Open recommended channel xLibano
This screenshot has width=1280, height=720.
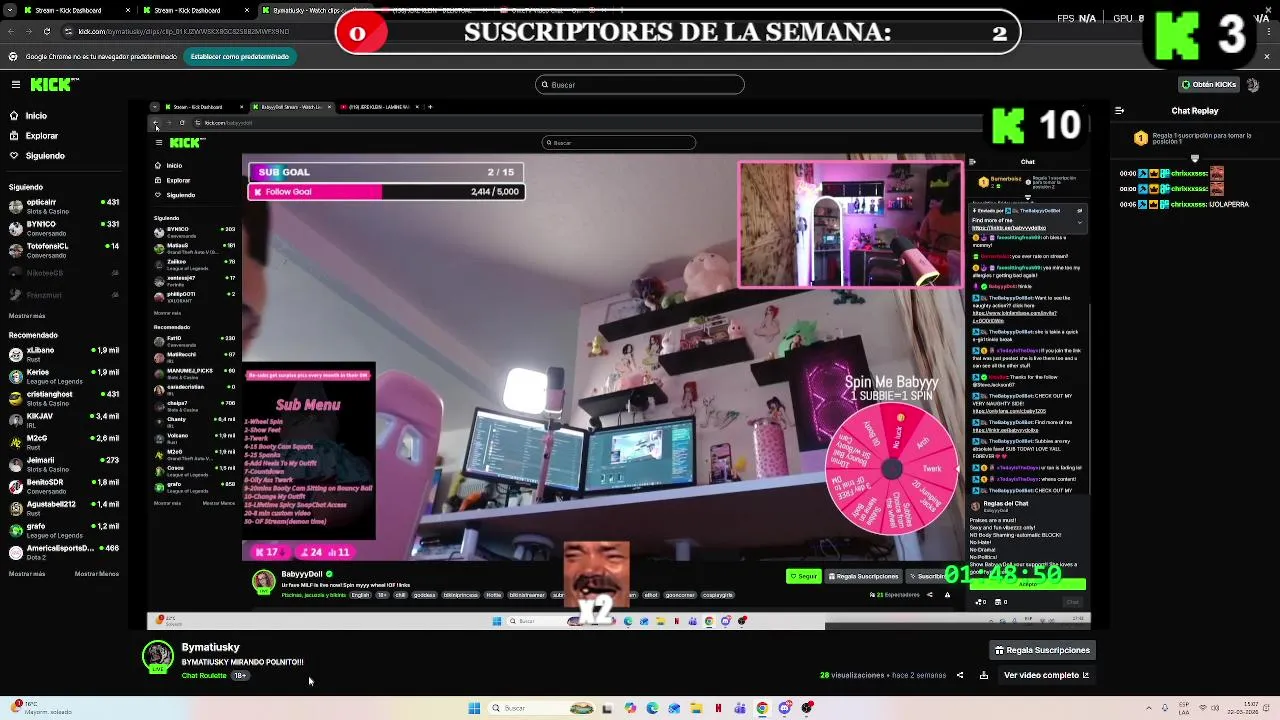64,354
